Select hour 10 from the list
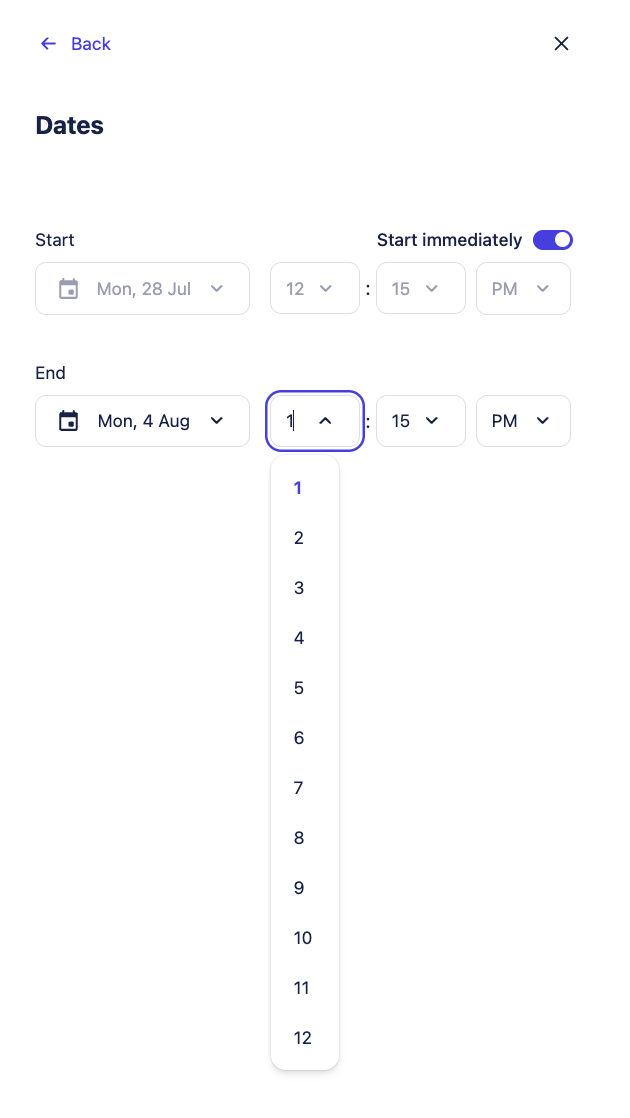The height and width of the screenshot is (1118, 630). [x=302, y=938]
